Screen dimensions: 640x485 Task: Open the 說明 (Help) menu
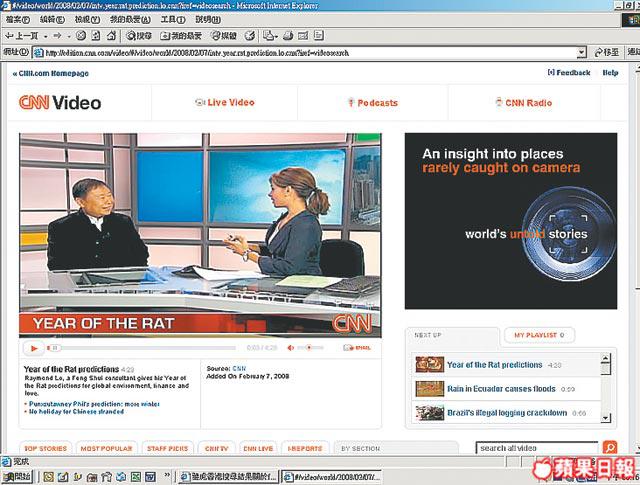pos(208,19)
